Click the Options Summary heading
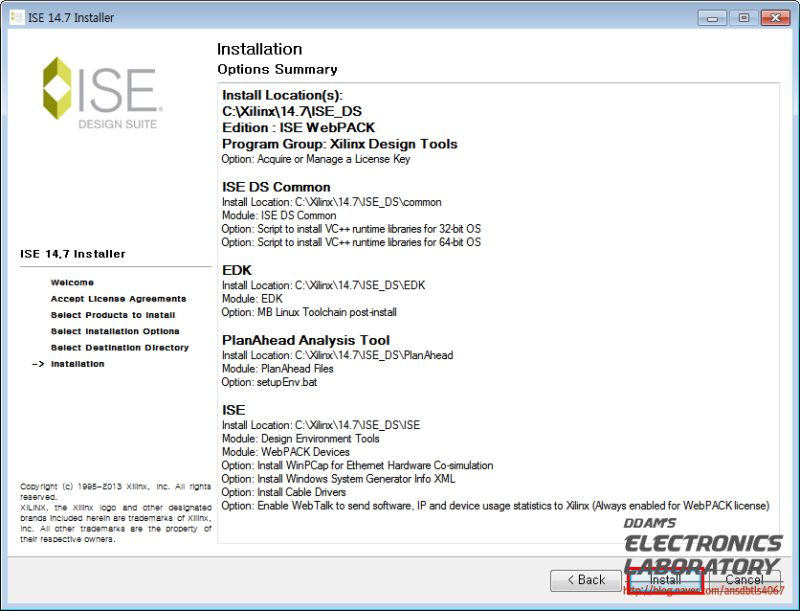Screen dimensions: 800x611 pyautogui.click(x=277, y=69)
